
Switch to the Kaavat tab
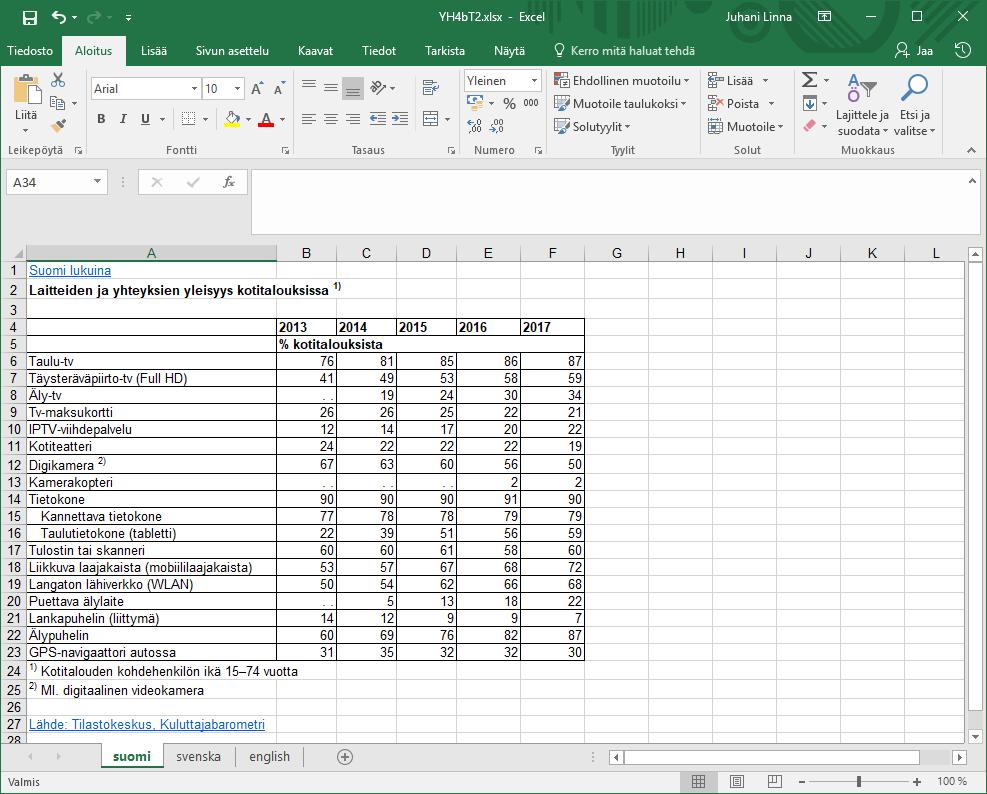coord(315,51)
